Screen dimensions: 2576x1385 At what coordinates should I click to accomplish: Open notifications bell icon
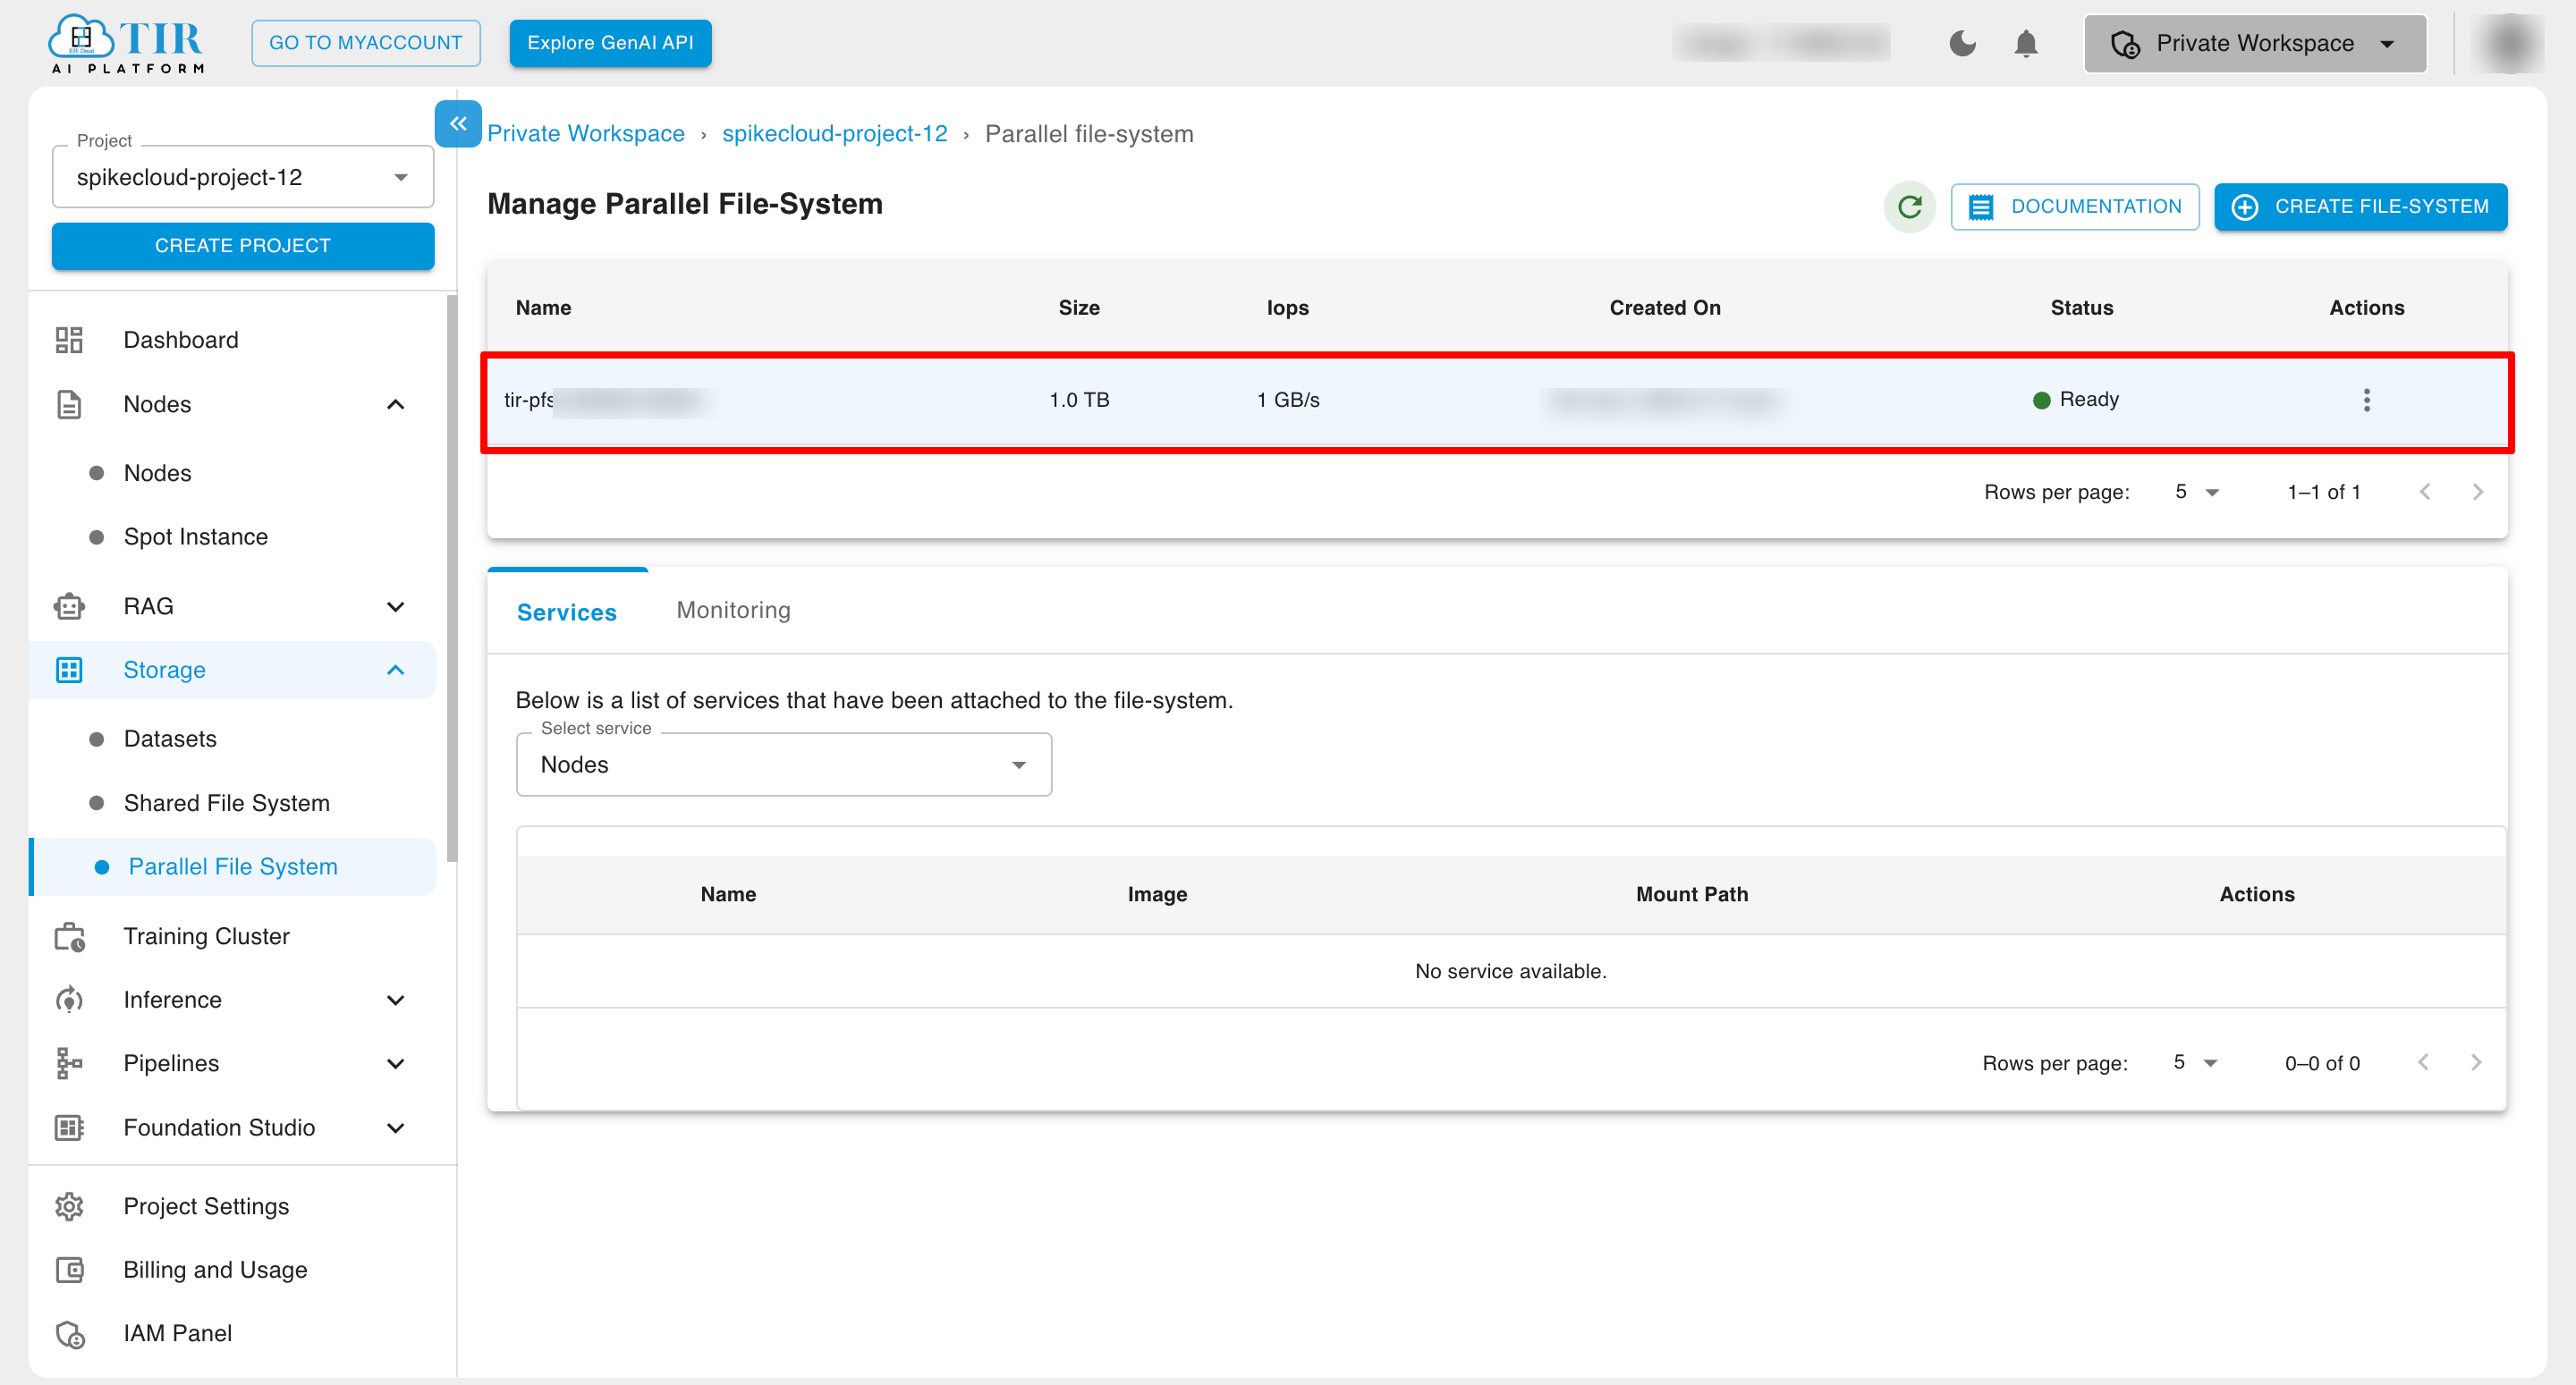click(2026, 43)
